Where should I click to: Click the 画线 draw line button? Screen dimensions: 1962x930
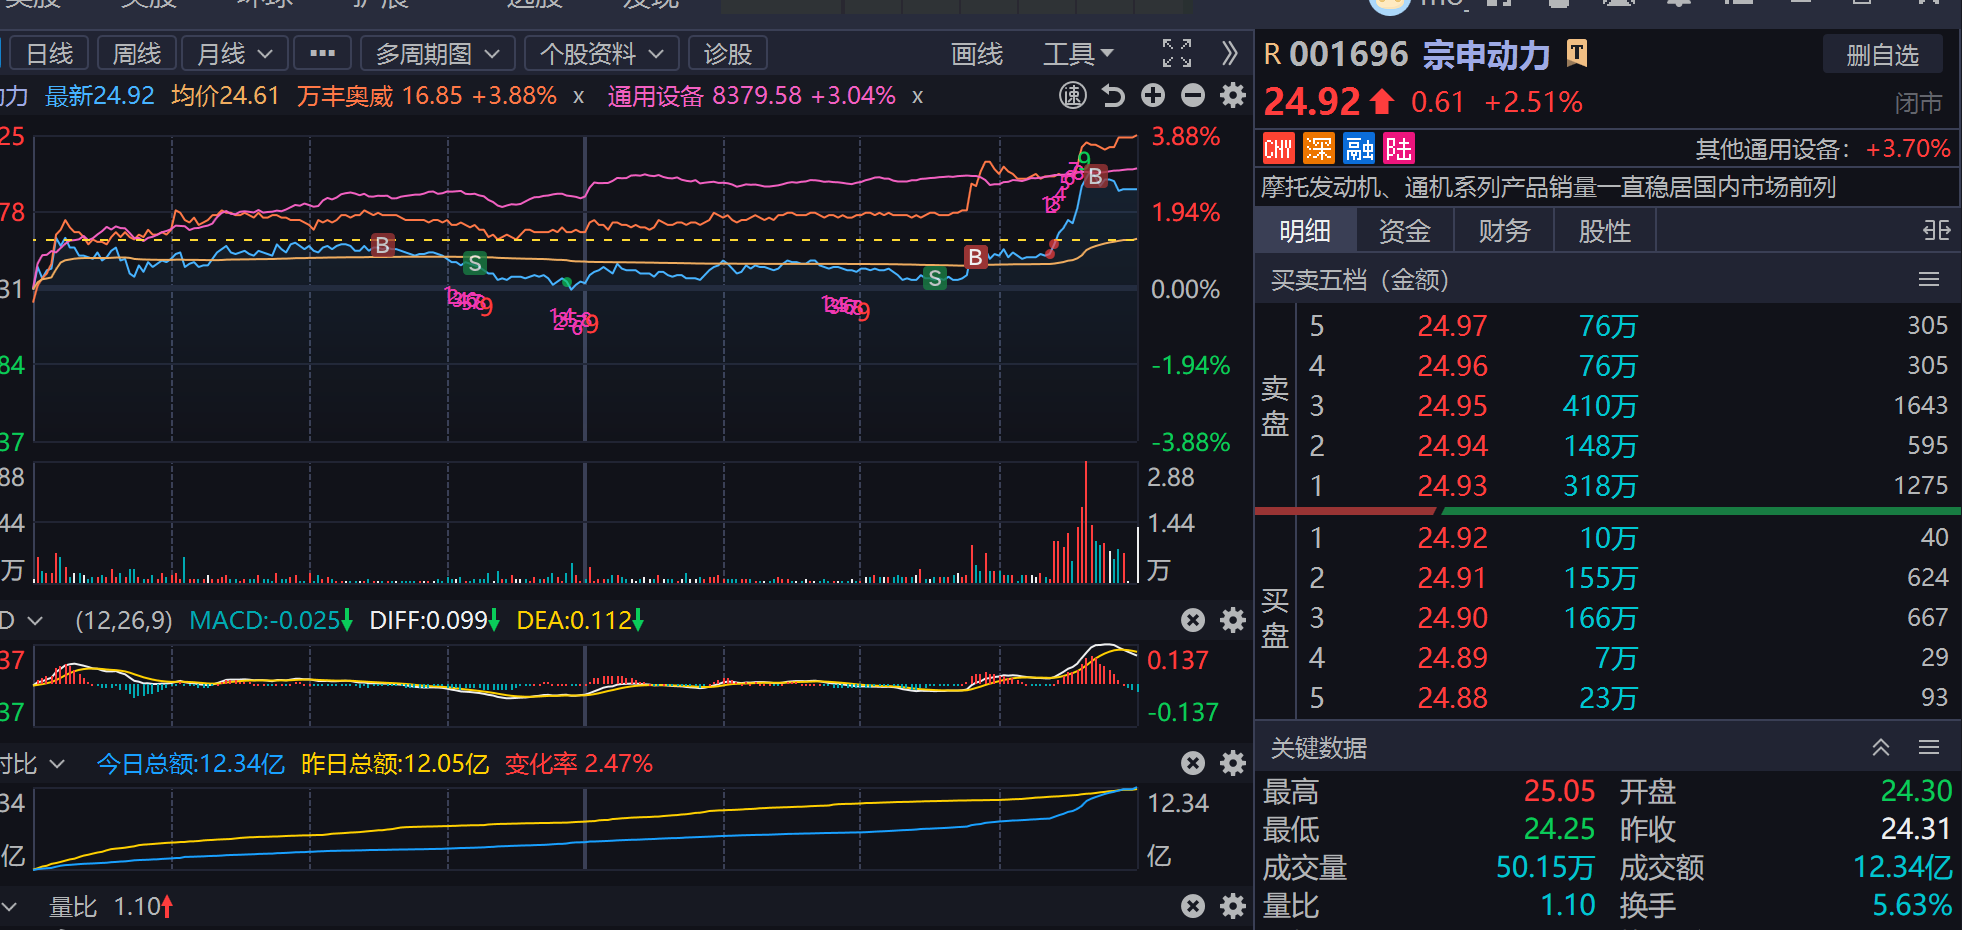[x=977, y=54]
